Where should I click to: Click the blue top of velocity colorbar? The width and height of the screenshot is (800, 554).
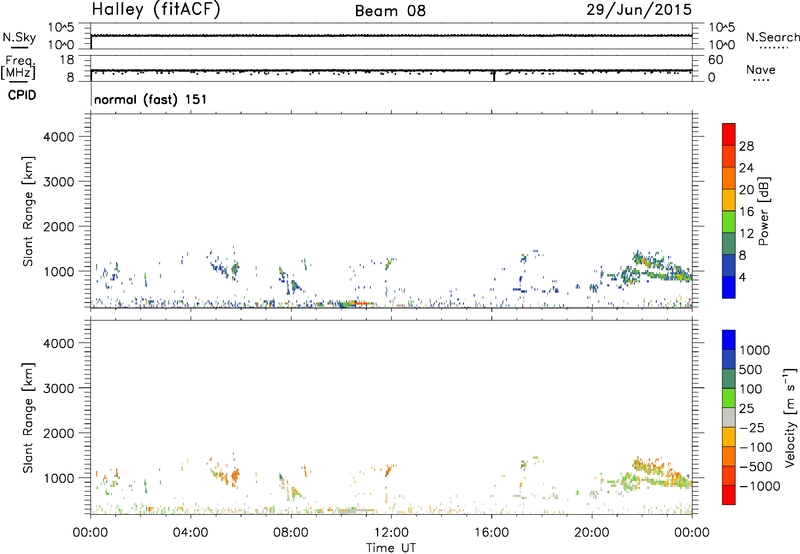pyautogui.click(x=729, y=340)
